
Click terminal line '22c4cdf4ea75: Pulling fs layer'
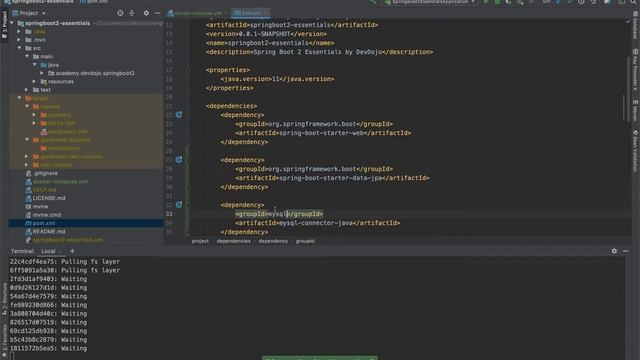65,261
